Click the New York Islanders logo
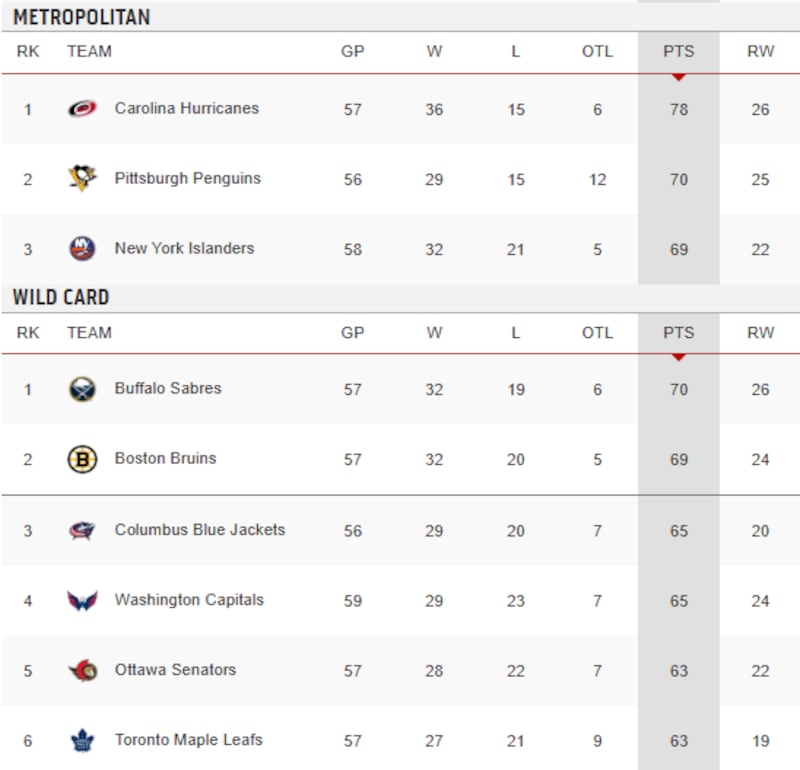The width and height of the screenshot is (800, 770). 82,249
